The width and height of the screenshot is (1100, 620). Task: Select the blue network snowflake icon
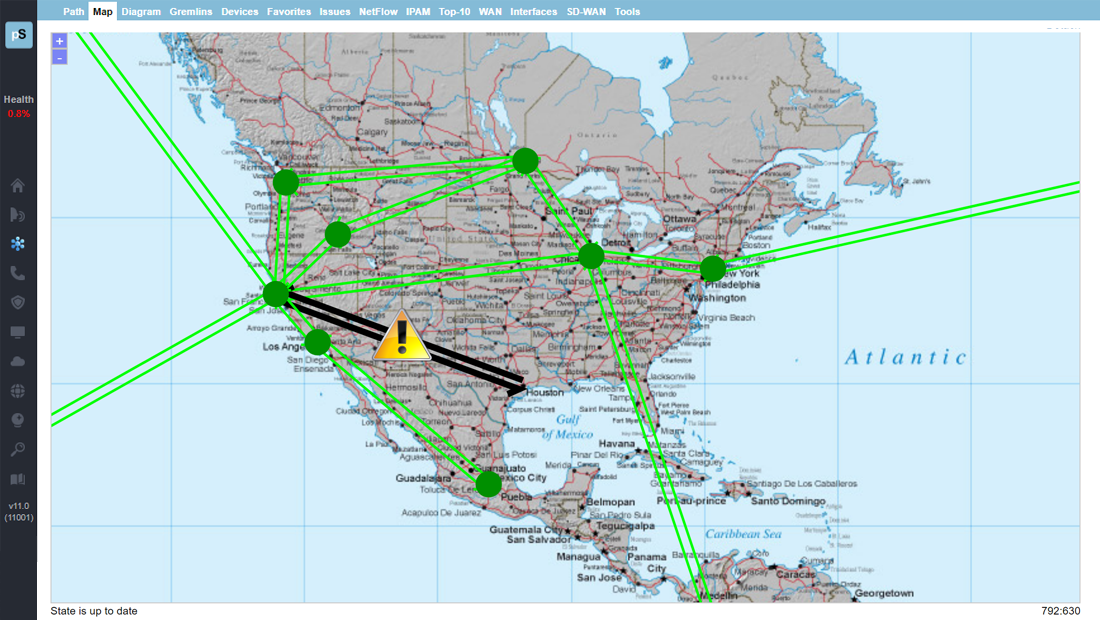click(x=18, y=244)
